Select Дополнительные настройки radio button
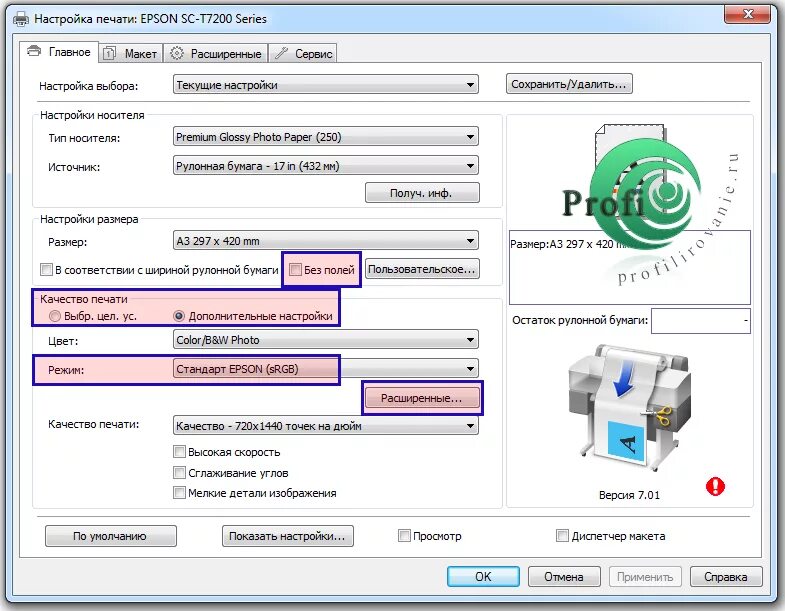The height and width of the screenshot is (611, 785). pyautogui.click(x=179, y=317)
